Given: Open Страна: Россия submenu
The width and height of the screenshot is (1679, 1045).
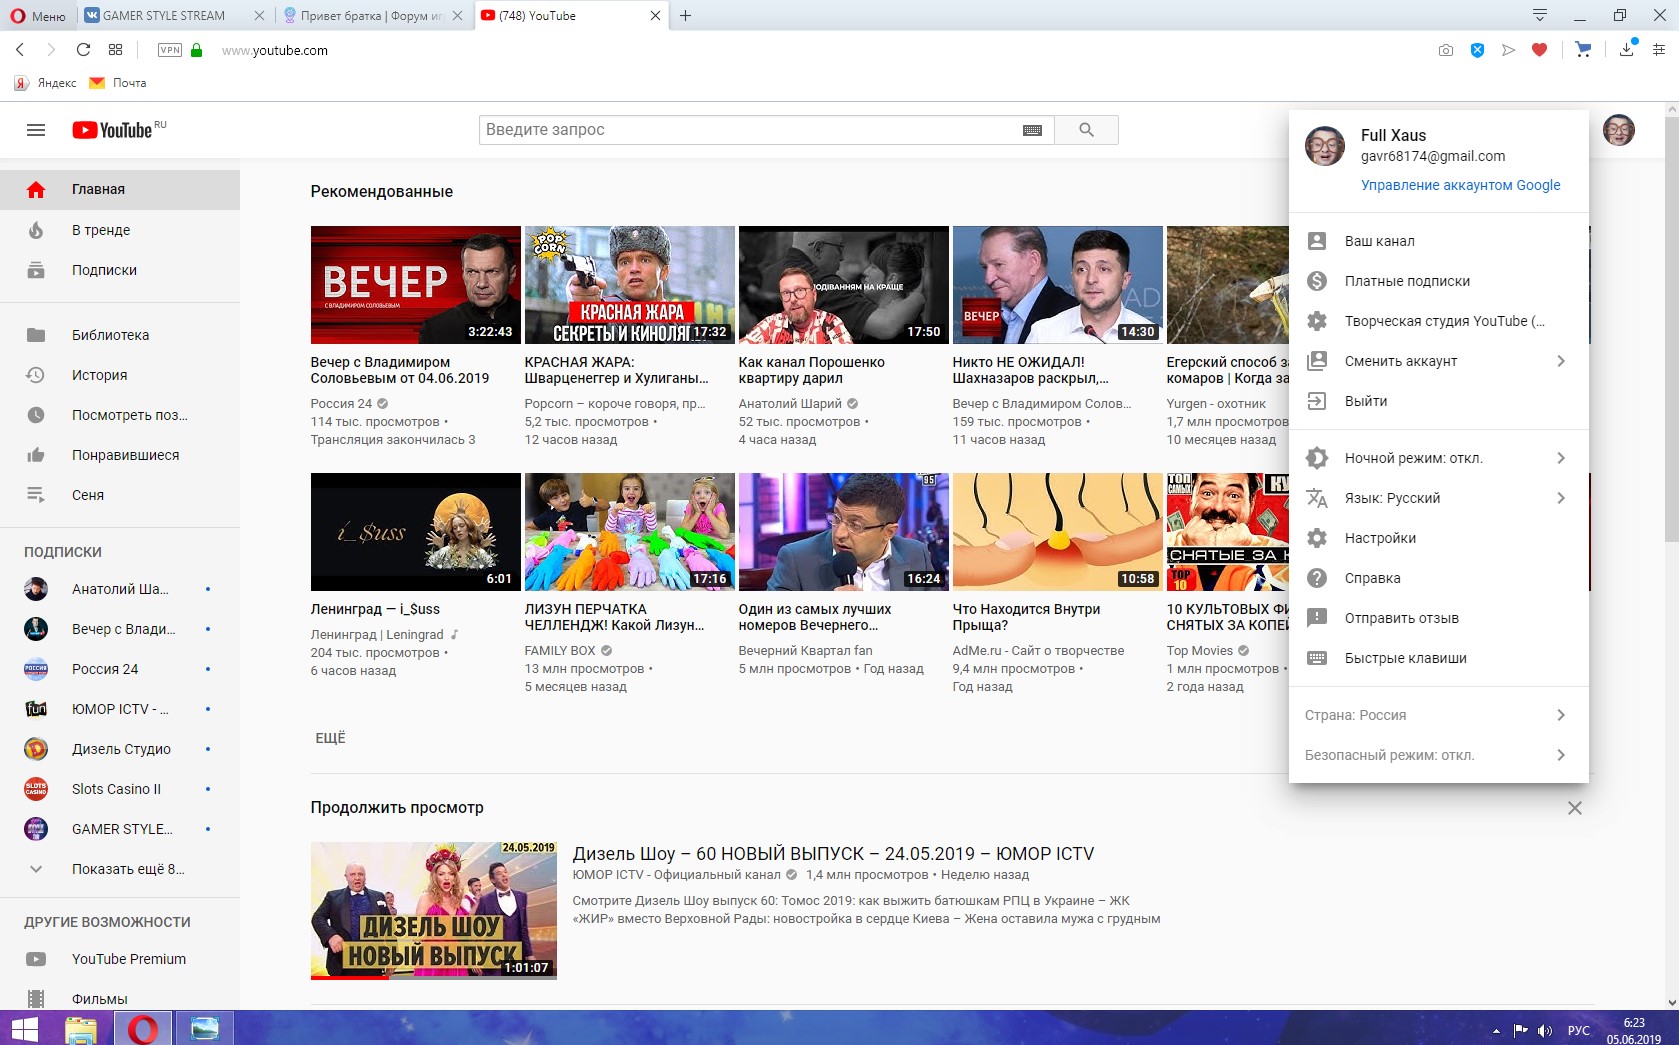Looking at the screenshot, I should pyautogui.click(x=1439, y=715).
